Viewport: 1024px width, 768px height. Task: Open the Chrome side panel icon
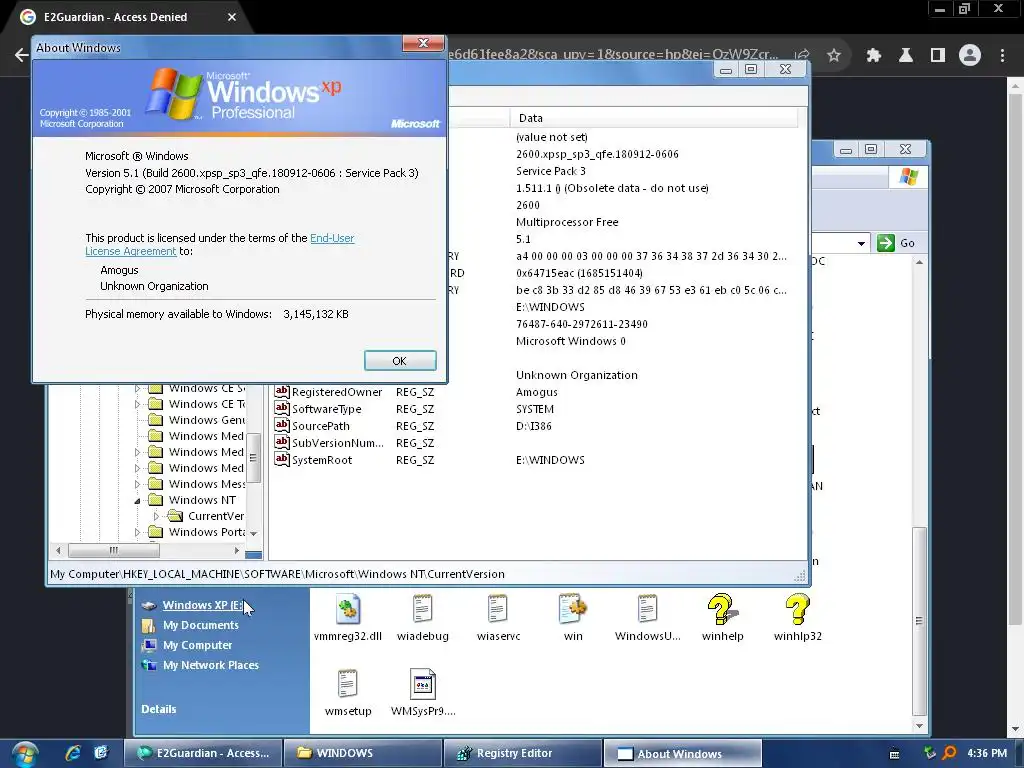pos(938,55)
